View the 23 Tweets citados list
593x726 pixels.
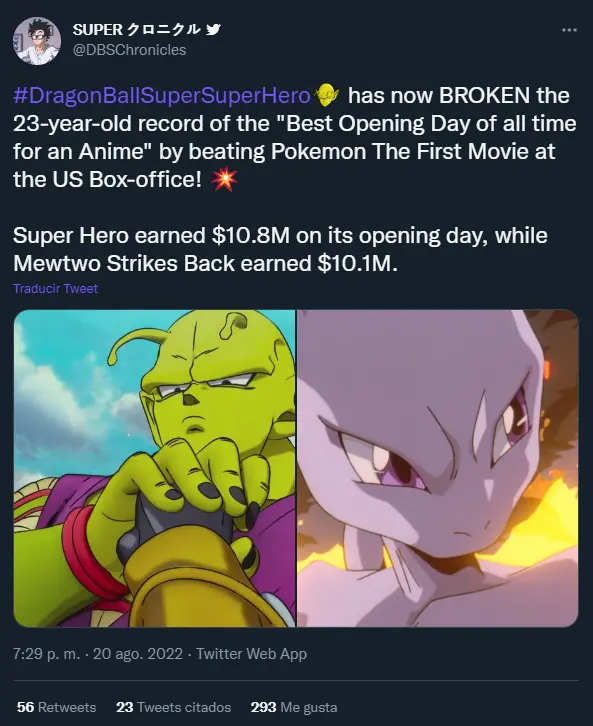tap(174, 707)
